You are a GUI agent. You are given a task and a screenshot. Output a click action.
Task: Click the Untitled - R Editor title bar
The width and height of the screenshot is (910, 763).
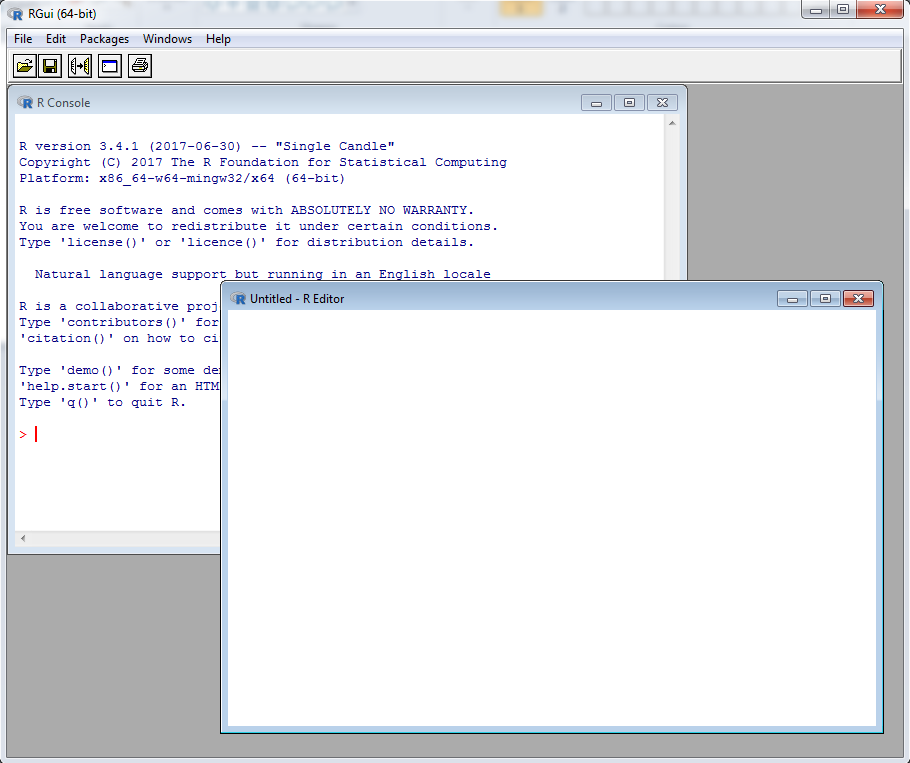(450, 298)
